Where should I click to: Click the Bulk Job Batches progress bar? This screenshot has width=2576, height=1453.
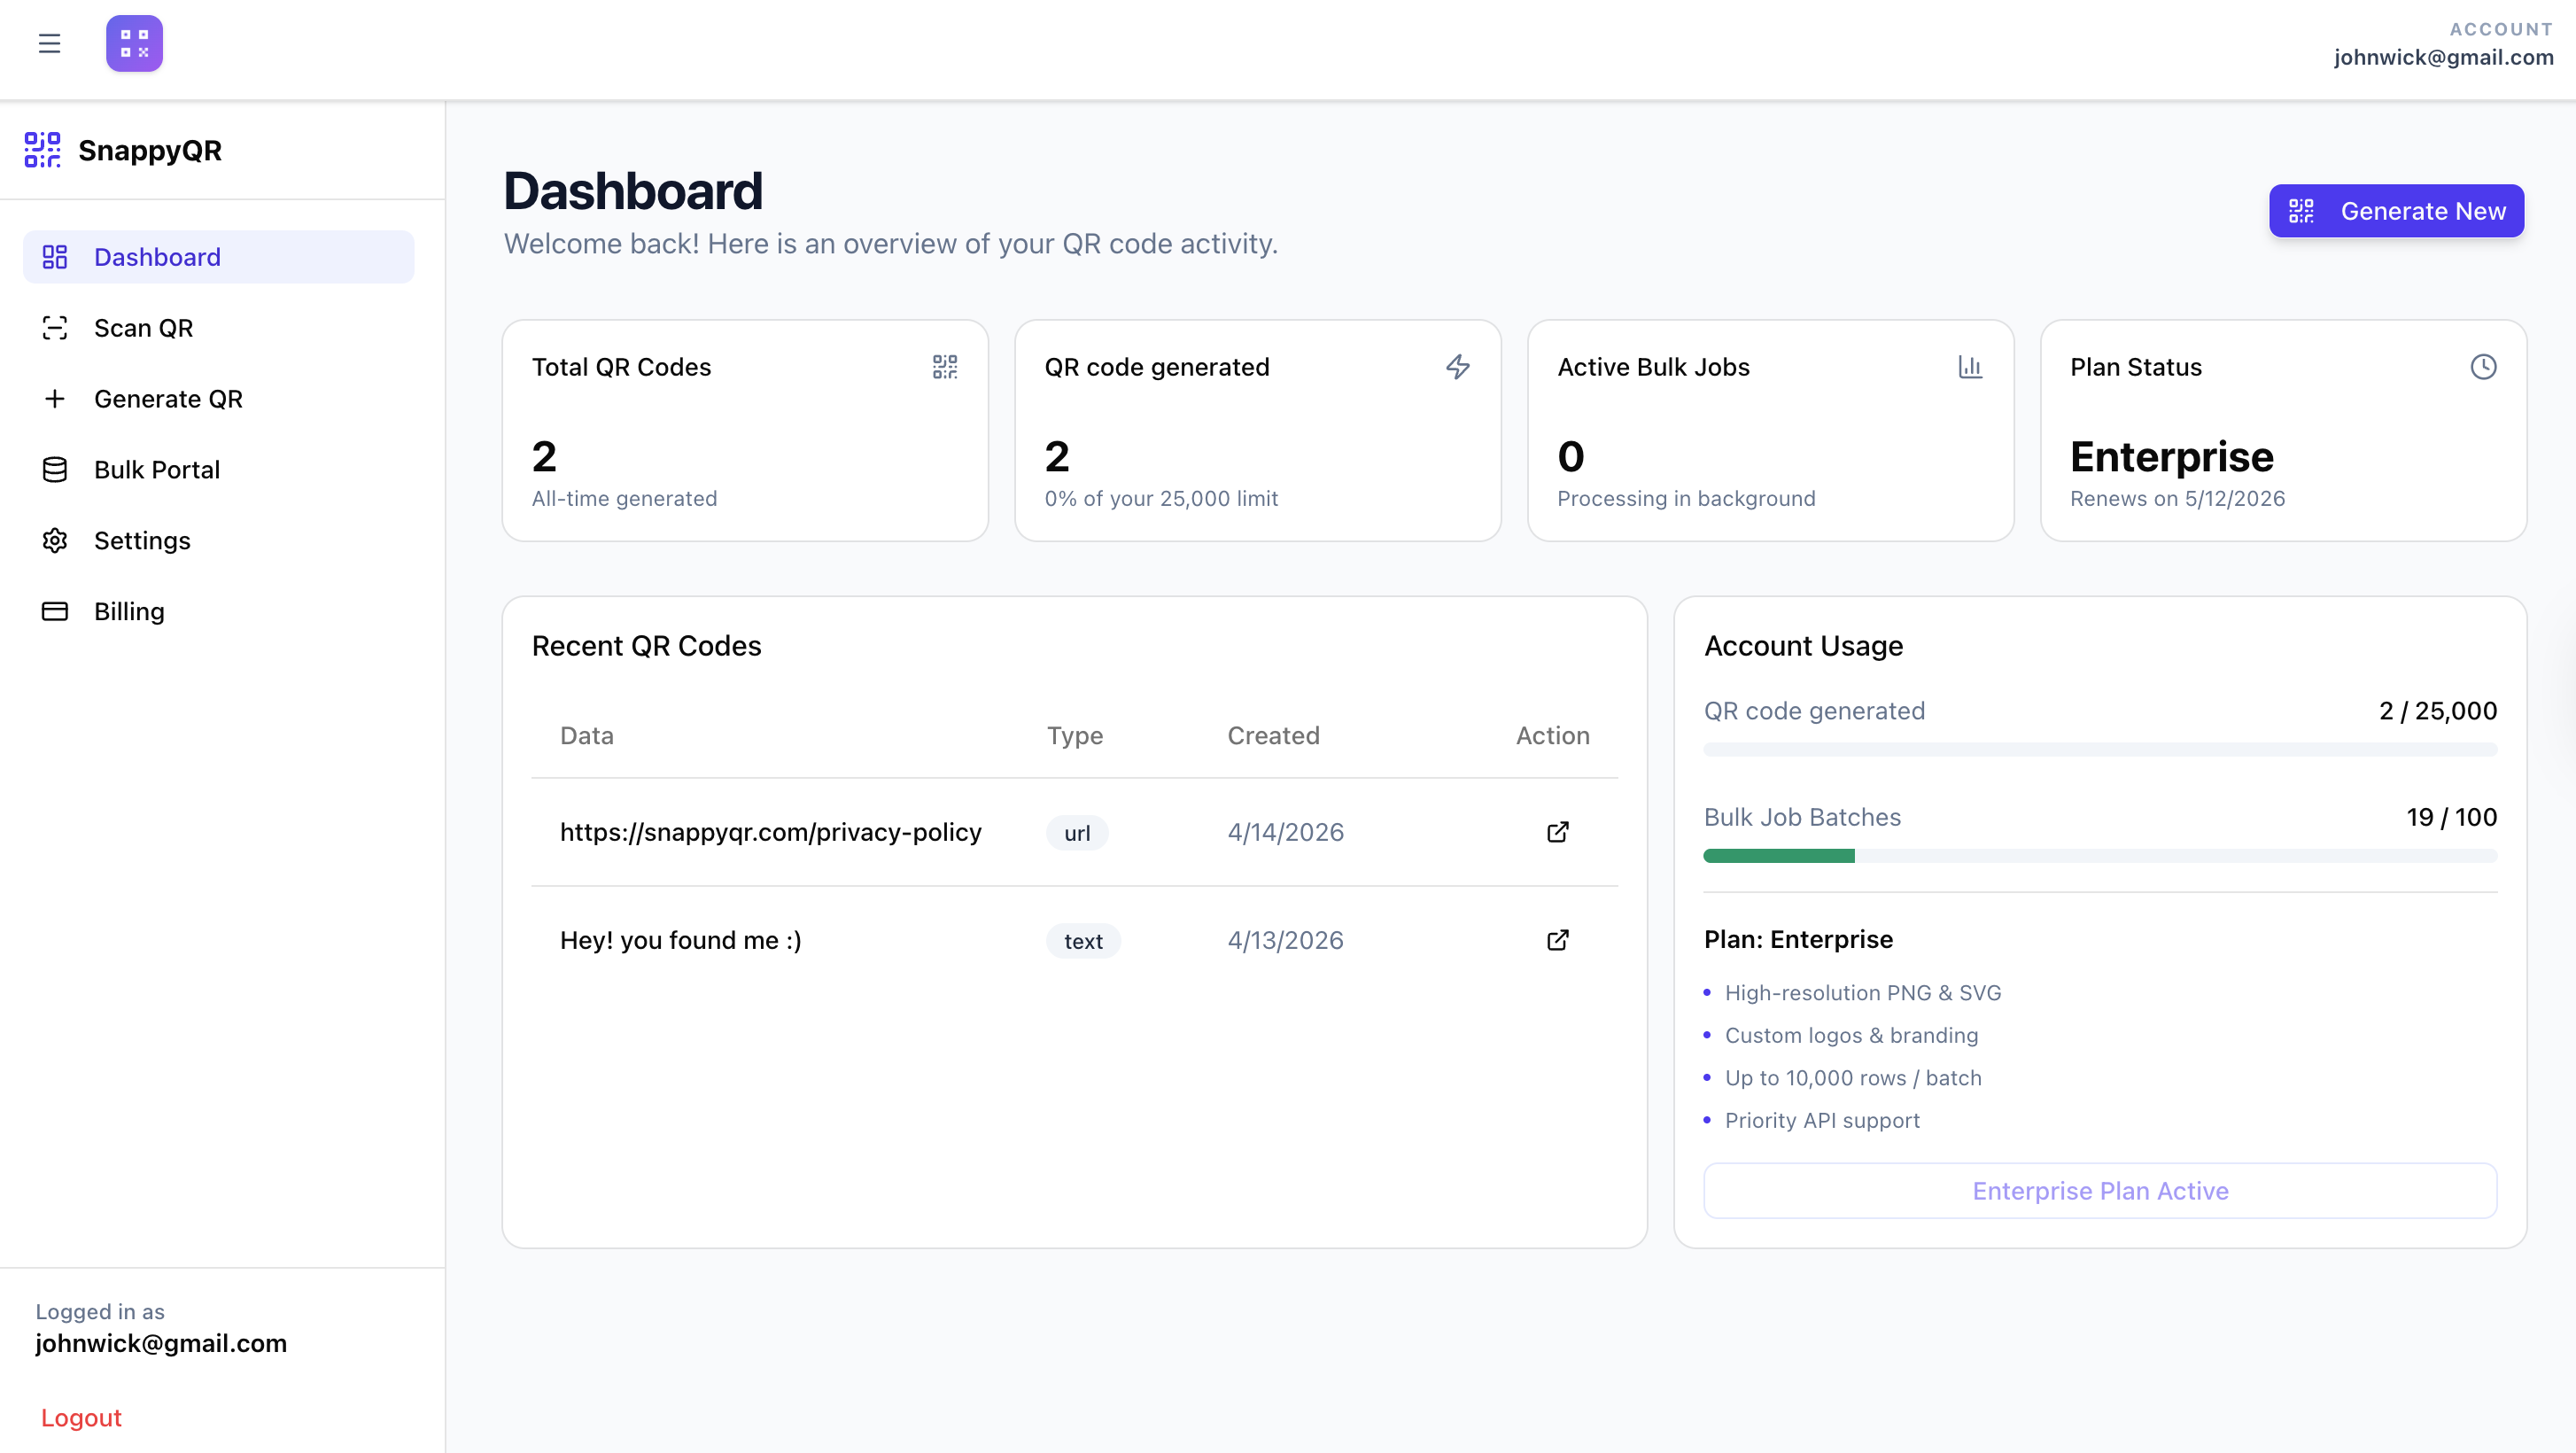point(2099,855)
